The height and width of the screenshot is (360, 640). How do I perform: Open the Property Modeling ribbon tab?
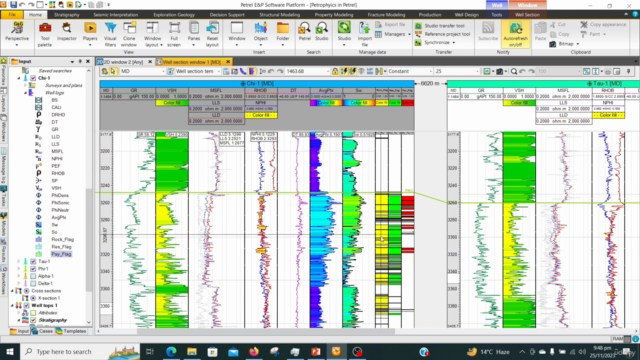333,15
